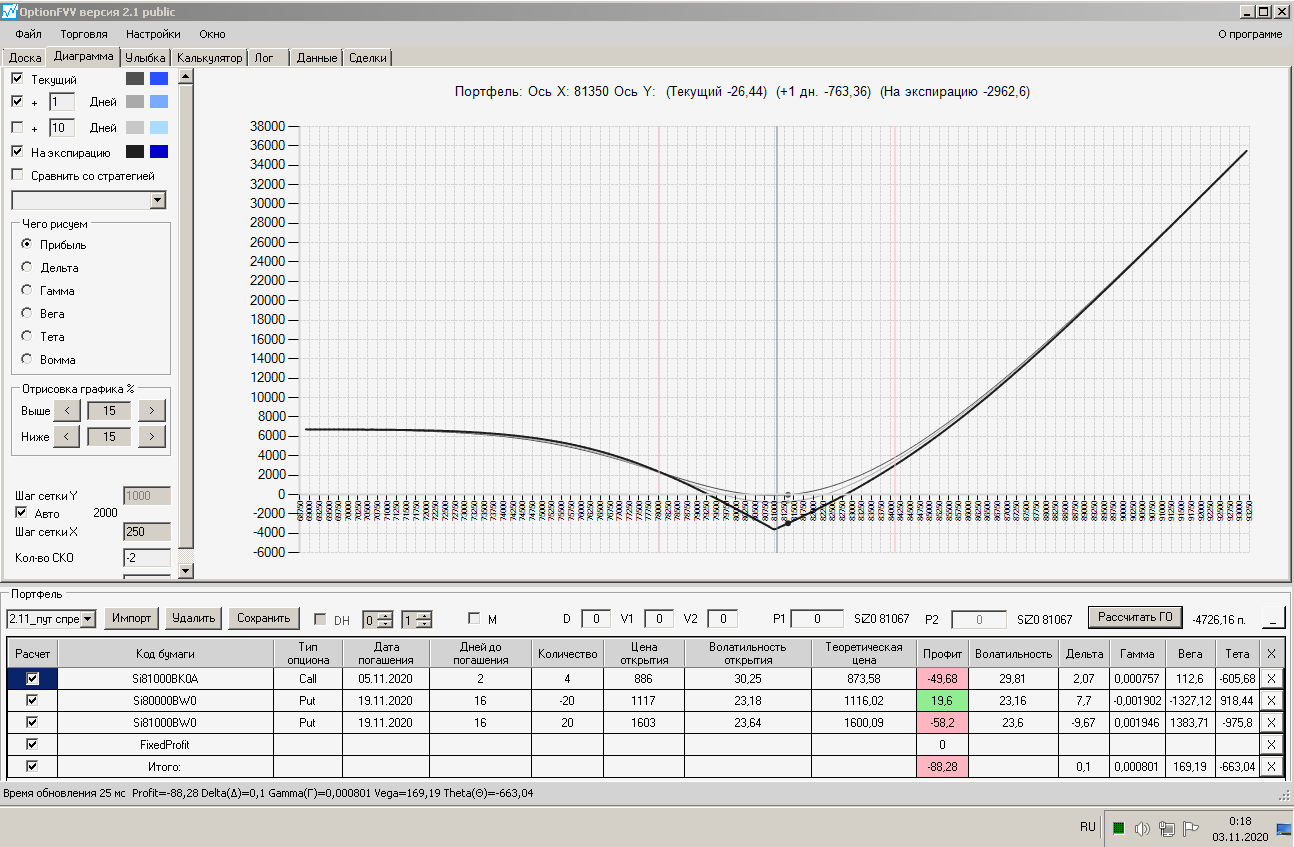Open the Файл menu

pos(28,34)
